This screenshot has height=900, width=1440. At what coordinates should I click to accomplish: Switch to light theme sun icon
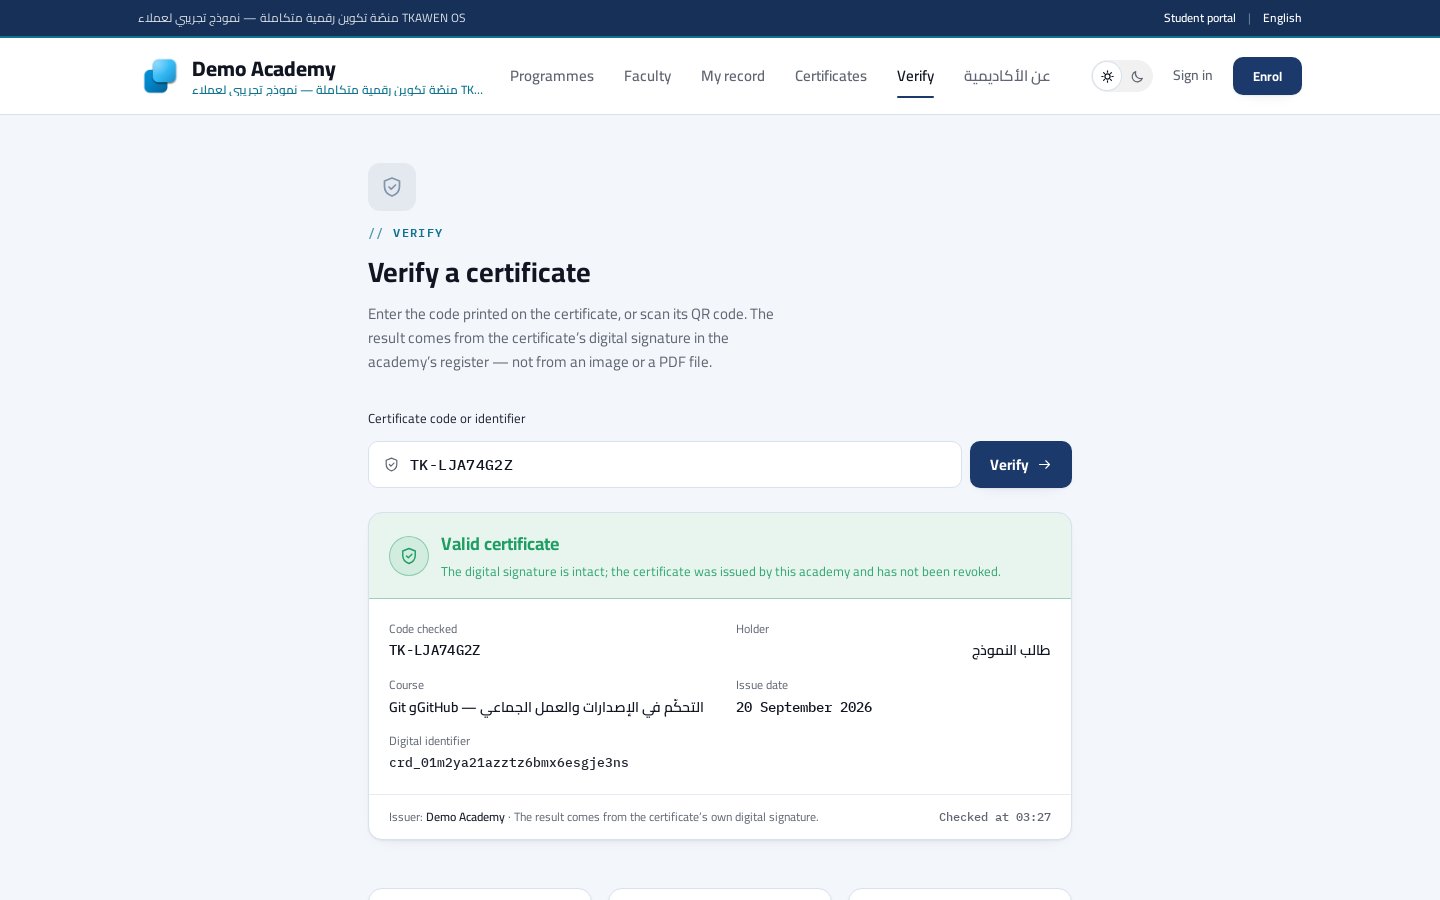click(1107, 76)
